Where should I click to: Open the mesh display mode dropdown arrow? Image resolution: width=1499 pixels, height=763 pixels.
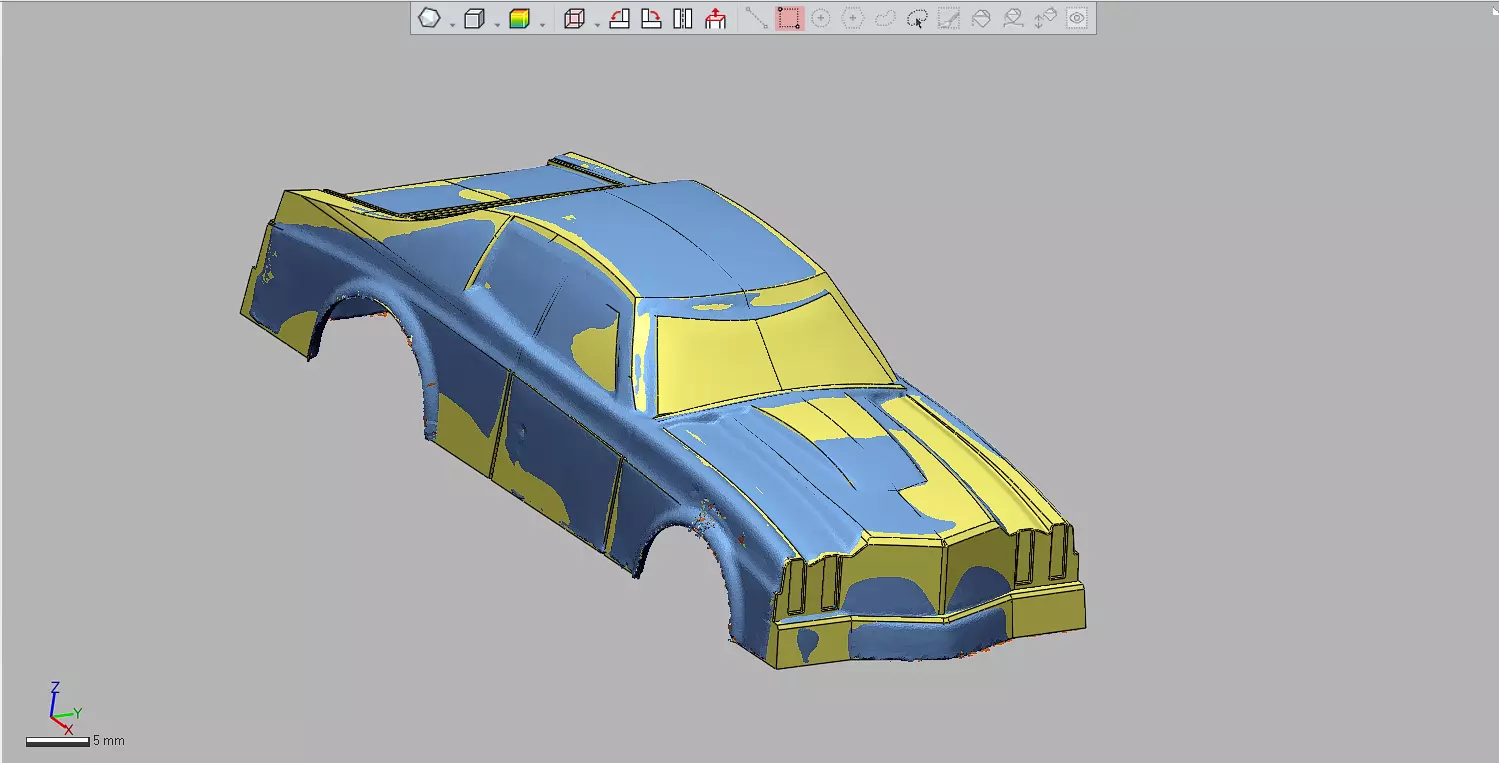(452, 24)
